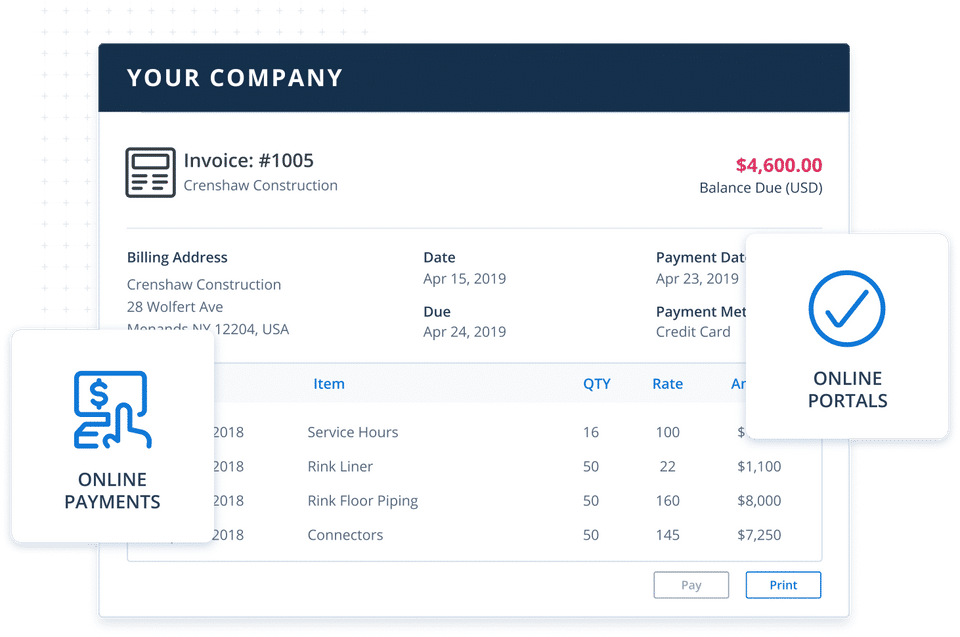The width and height of the screenshot is (960, 637).
Task: Click the invoice document icon
Action: click(150, 172)
